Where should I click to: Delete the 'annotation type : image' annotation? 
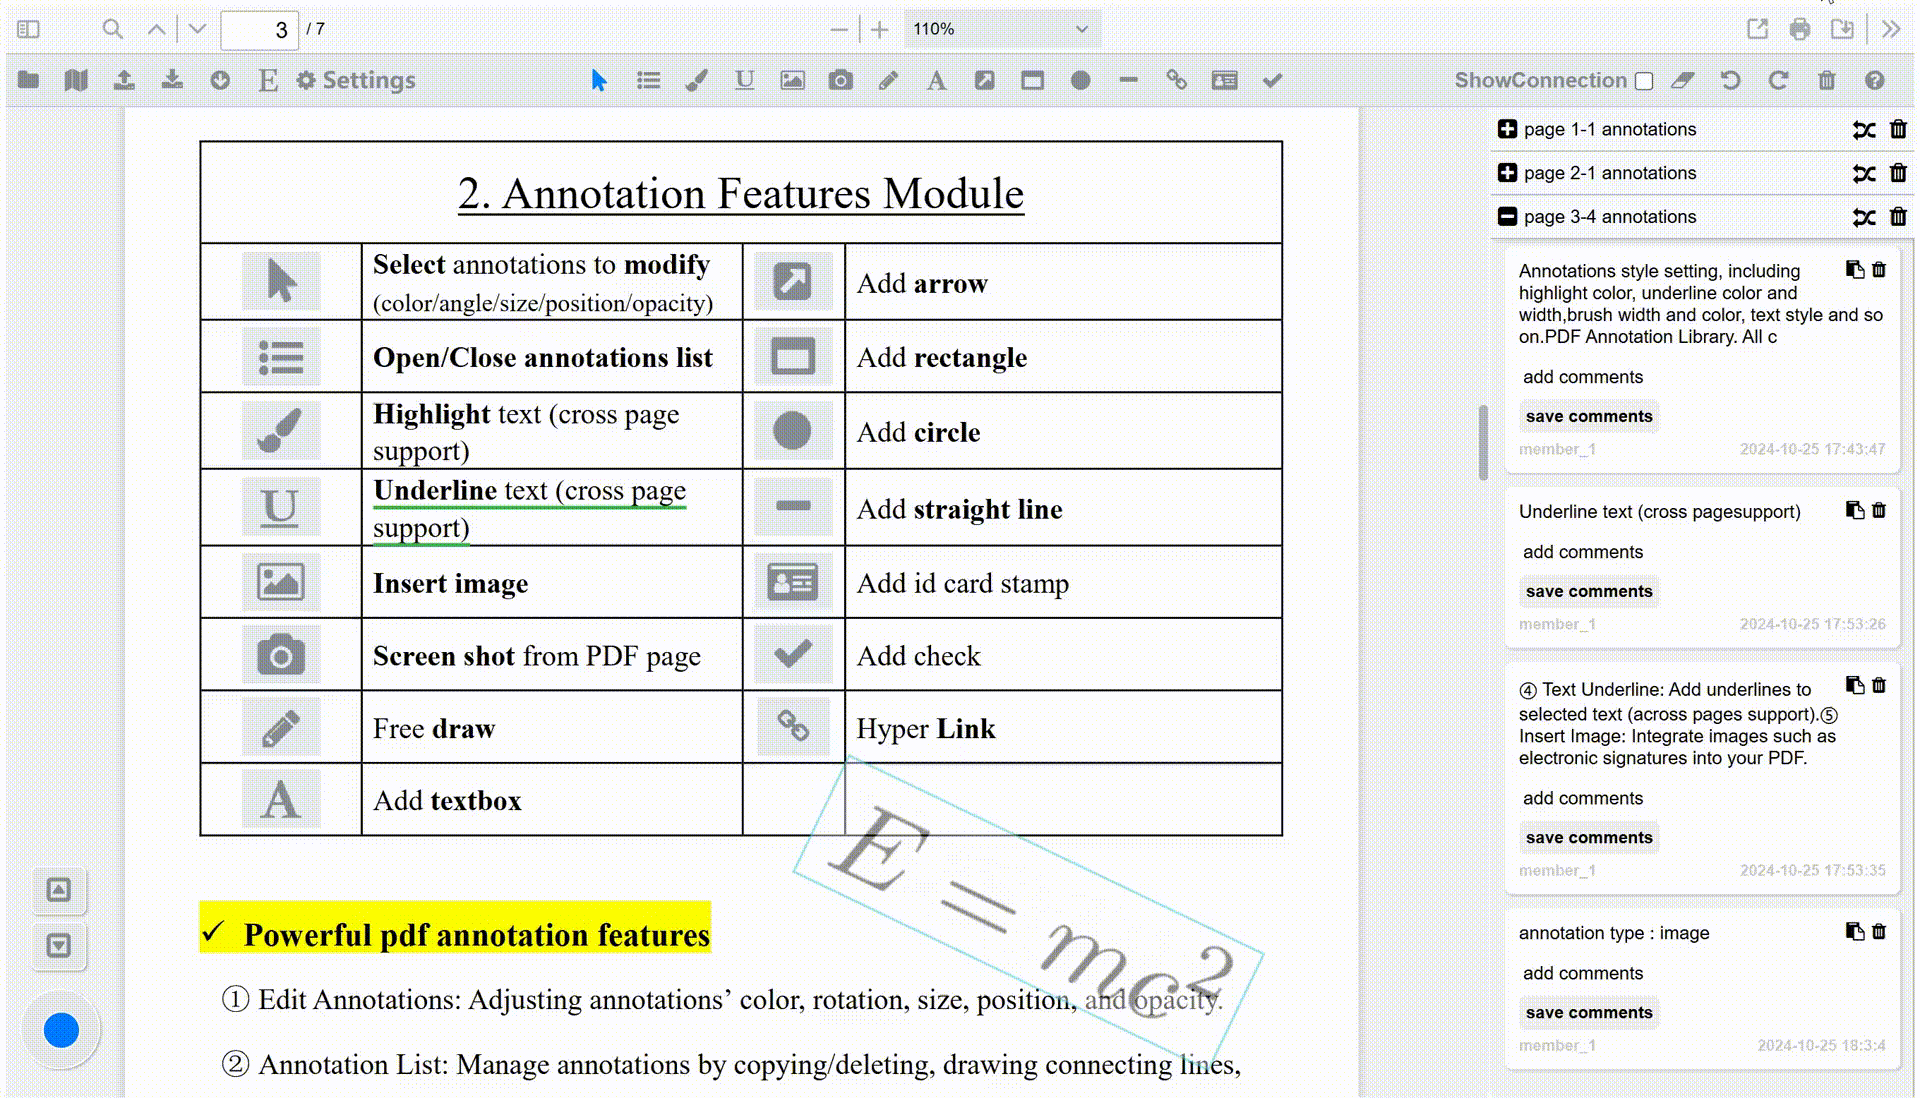pyautogui.click(x=1879, y=931)
